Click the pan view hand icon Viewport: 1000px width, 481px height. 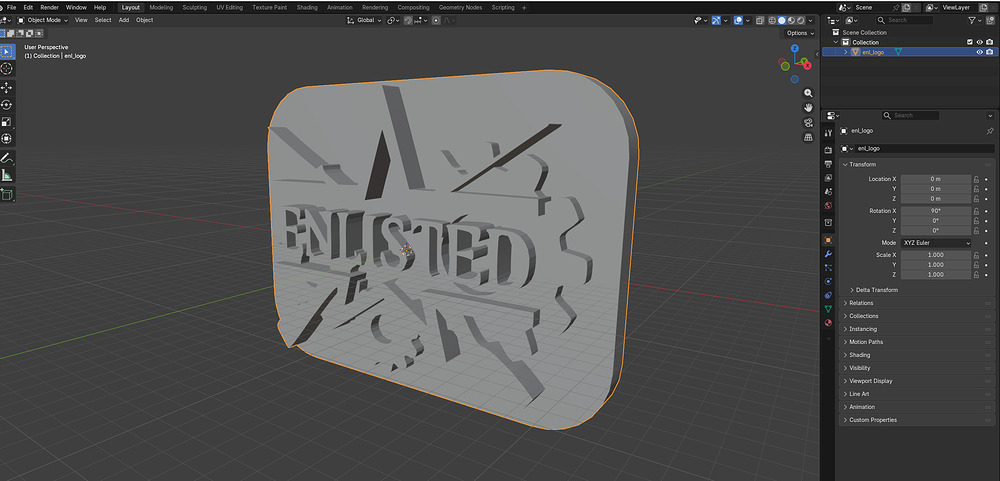pyautogui.click(x=808, y=108)
